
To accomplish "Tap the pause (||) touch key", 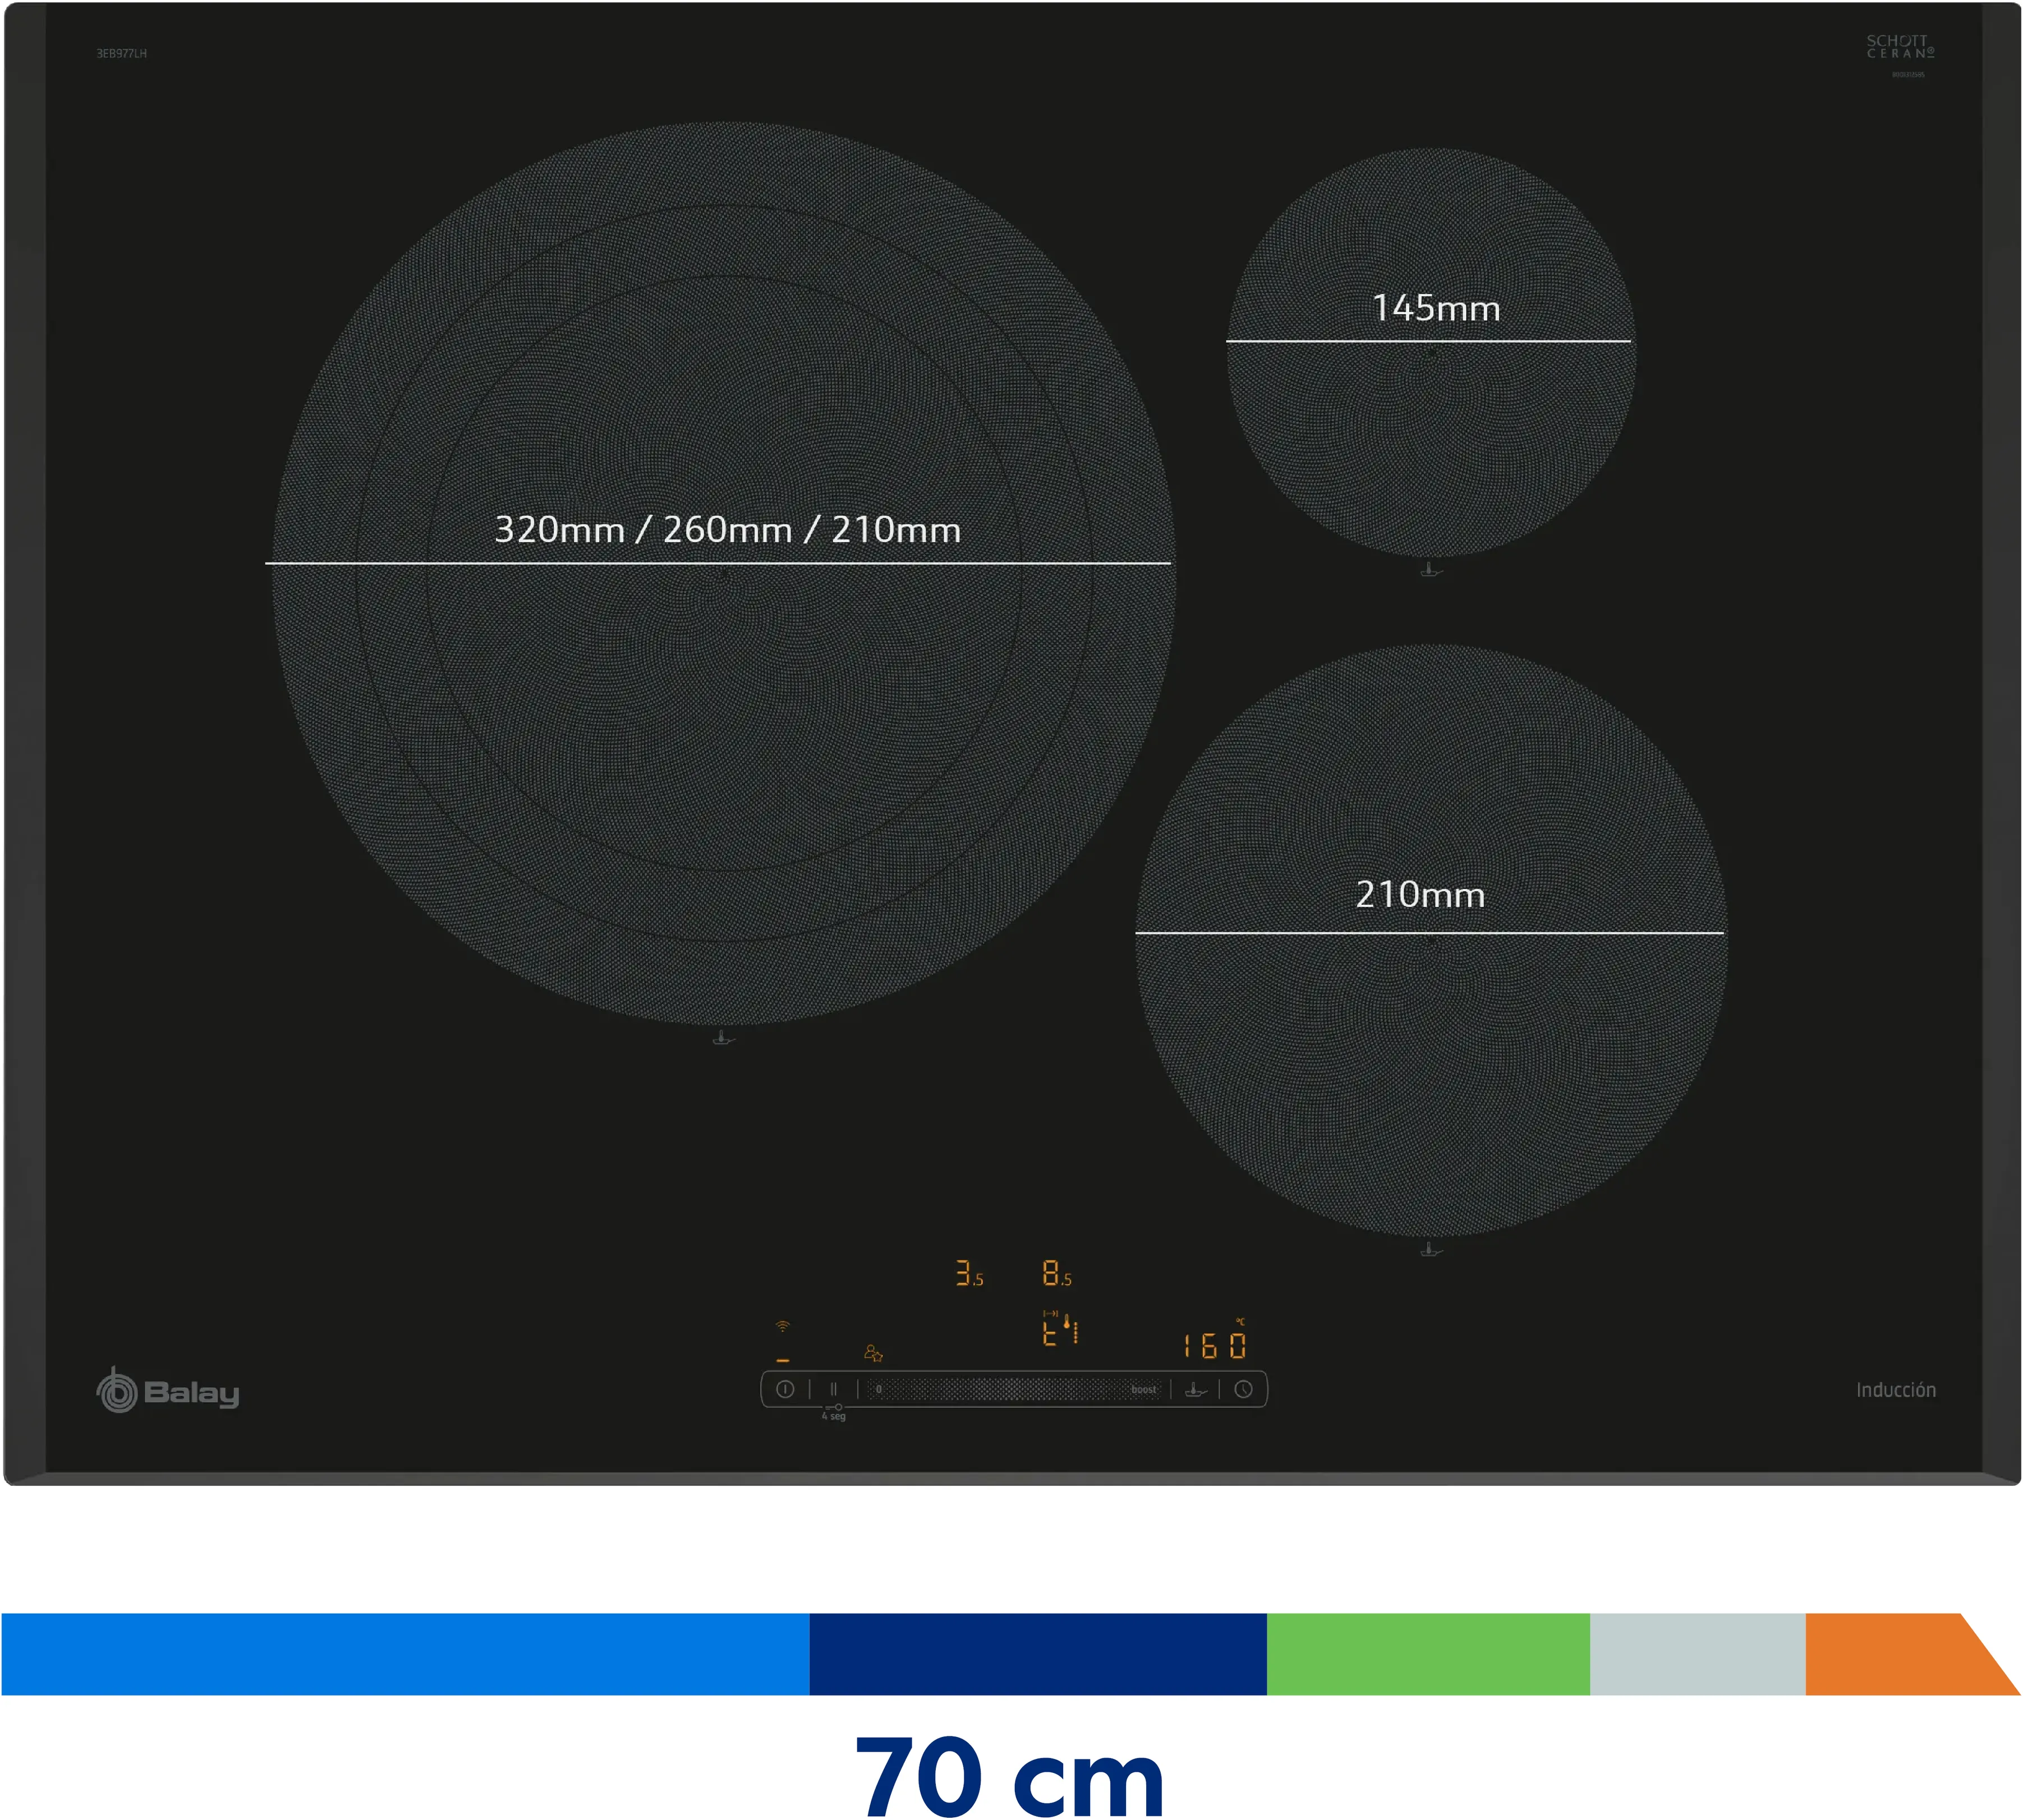I will pyautogui.click(x=833, y=1389).
